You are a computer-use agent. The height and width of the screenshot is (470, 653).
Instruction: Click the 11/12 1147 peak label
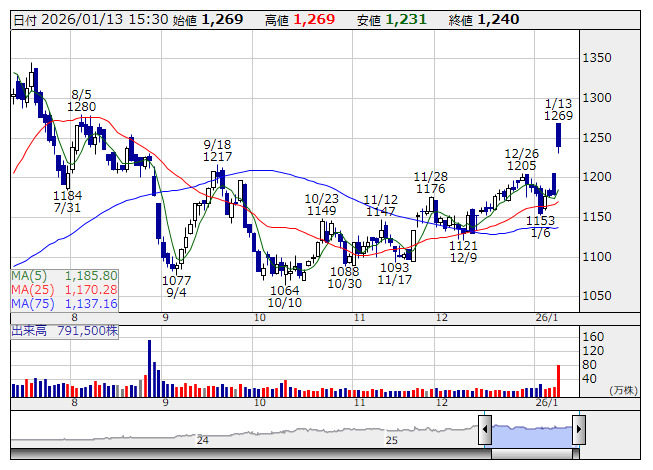coord(381,206)
